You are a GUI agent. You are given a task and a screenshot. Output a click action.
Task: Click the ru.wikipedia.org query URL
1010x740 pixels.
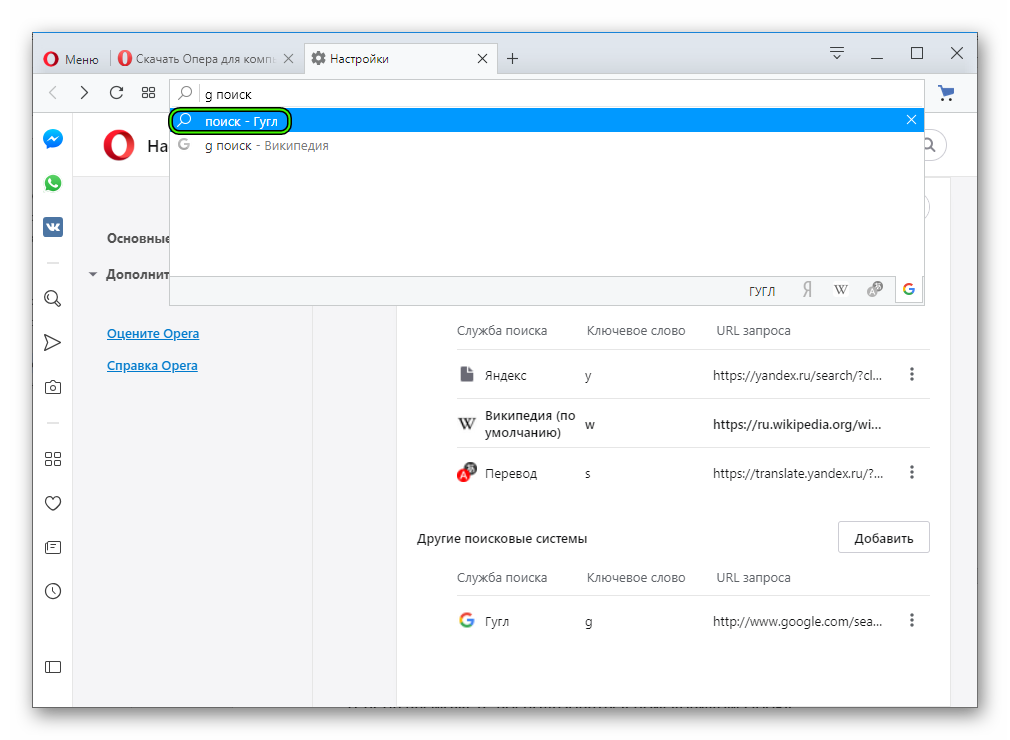pos(797,424)
